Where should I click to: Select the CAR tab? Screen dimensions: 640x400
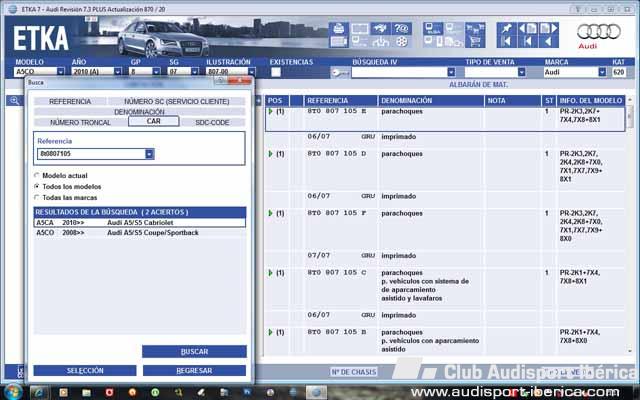pyautogui.click(x=153, y=121)
